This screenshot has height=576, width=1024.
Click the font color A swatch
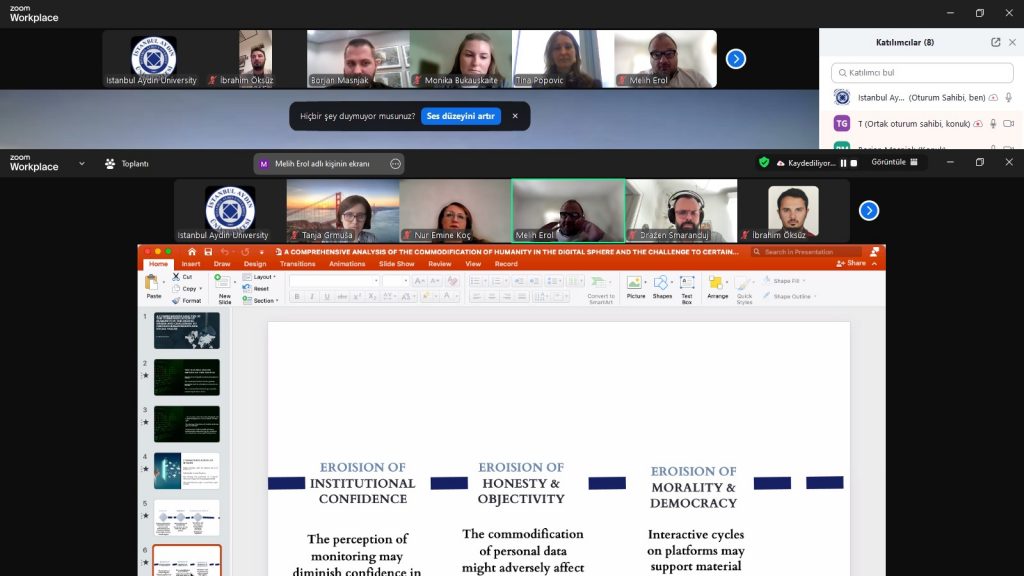(x=447, y=296)
